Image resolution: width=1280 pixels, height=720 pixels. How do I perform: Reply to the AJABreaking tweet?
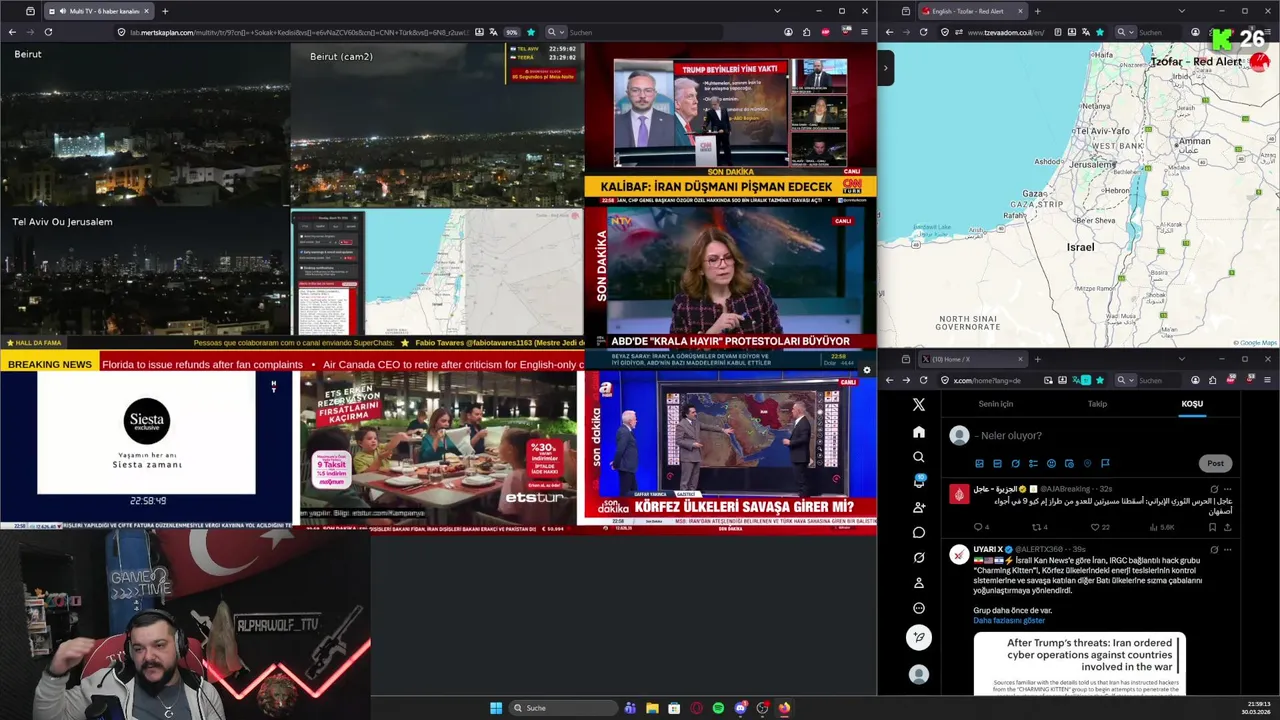pos(978,527)
